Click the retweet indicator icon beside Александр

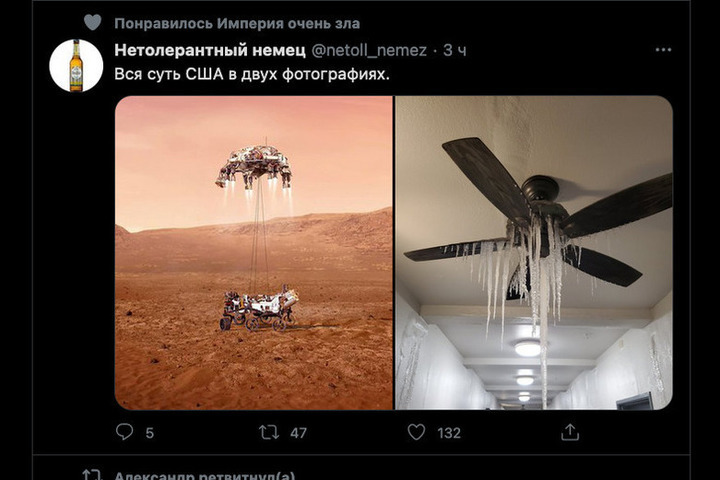pyautogui.click(x=91, y=474)
